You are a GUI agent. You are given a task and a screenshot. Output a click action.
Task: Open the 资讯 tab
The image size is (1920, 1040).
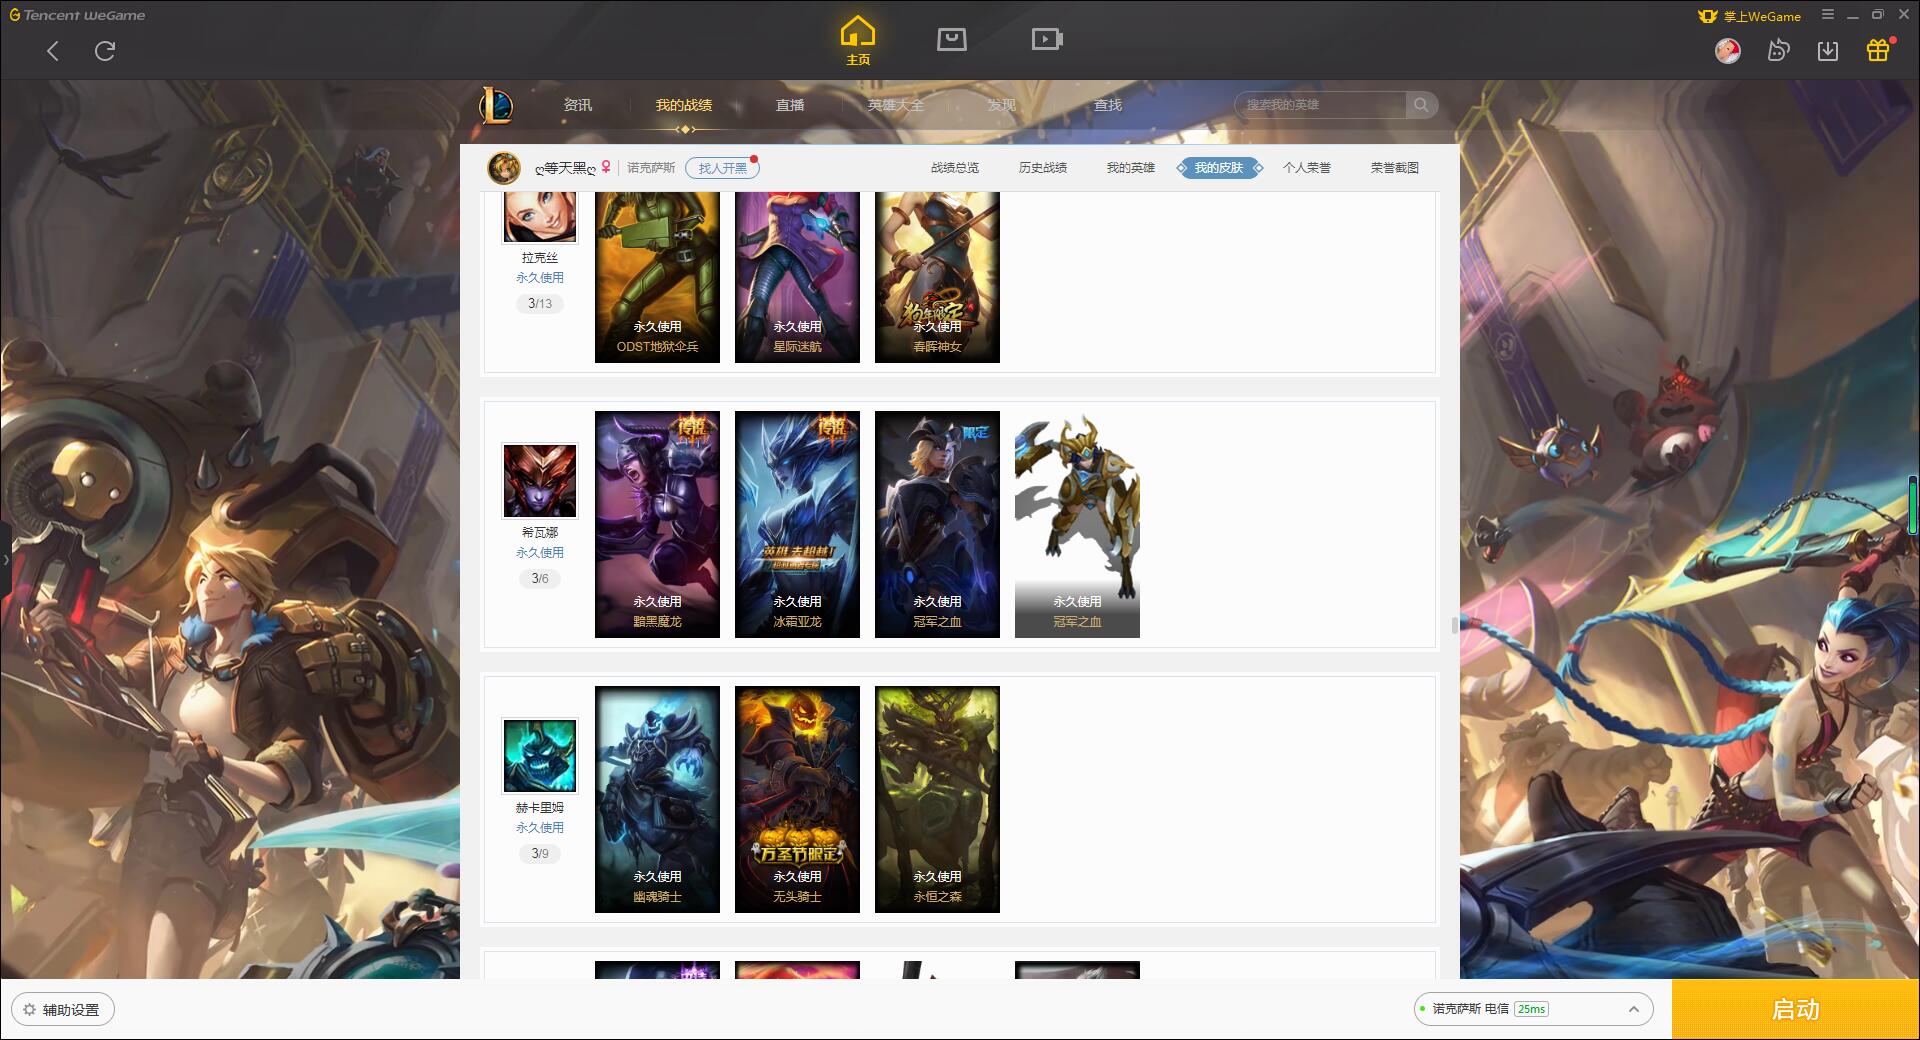[x=578, y=105]
